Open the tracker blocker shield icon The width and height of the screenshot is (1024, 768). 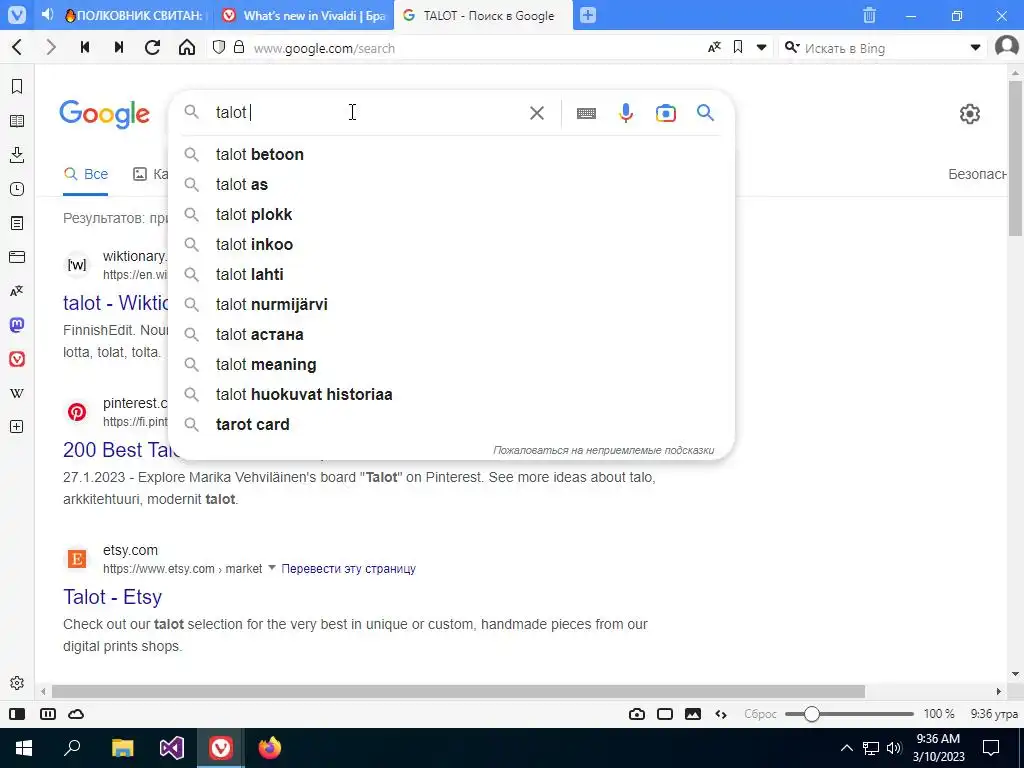click(x=219, y=47)
